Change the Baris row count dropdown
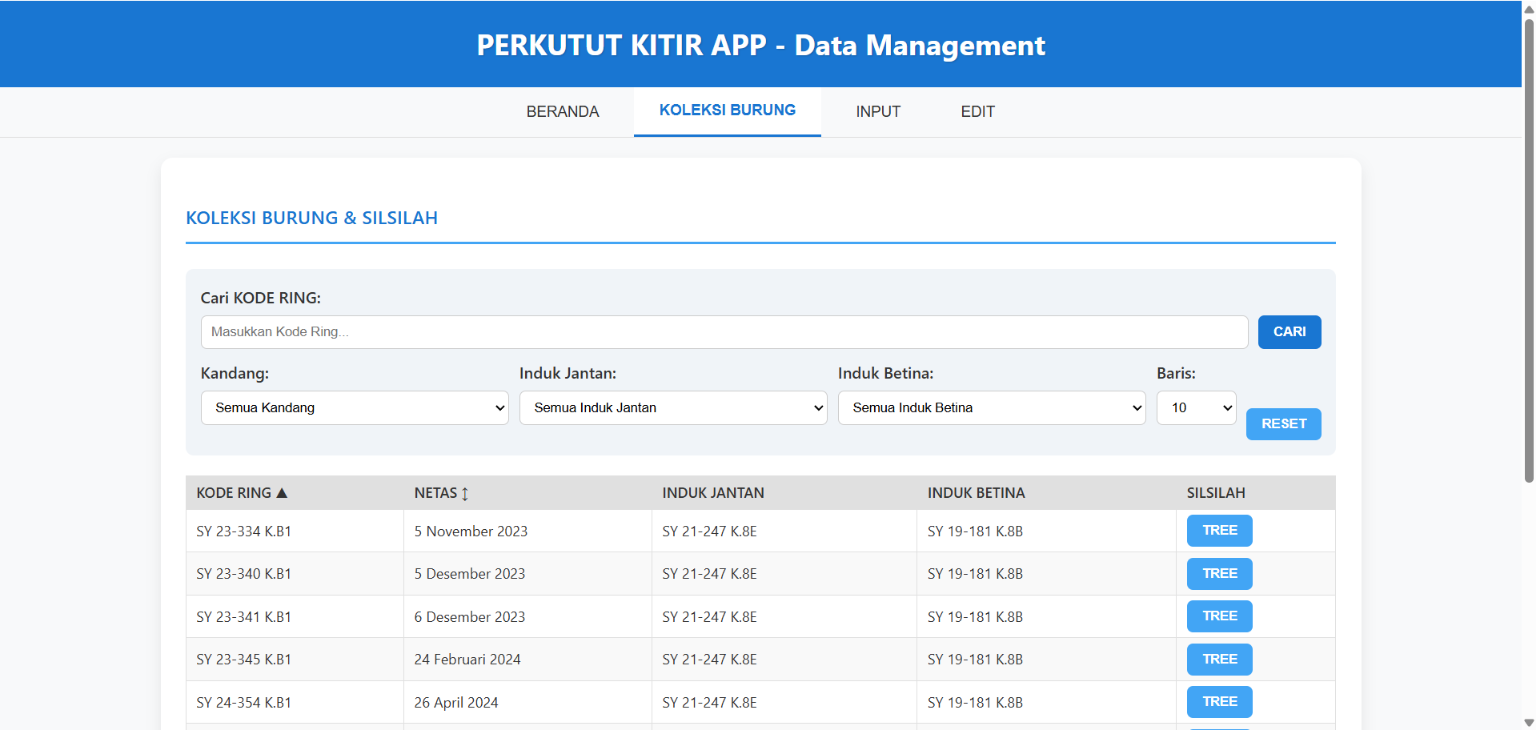 point(1196,408)
